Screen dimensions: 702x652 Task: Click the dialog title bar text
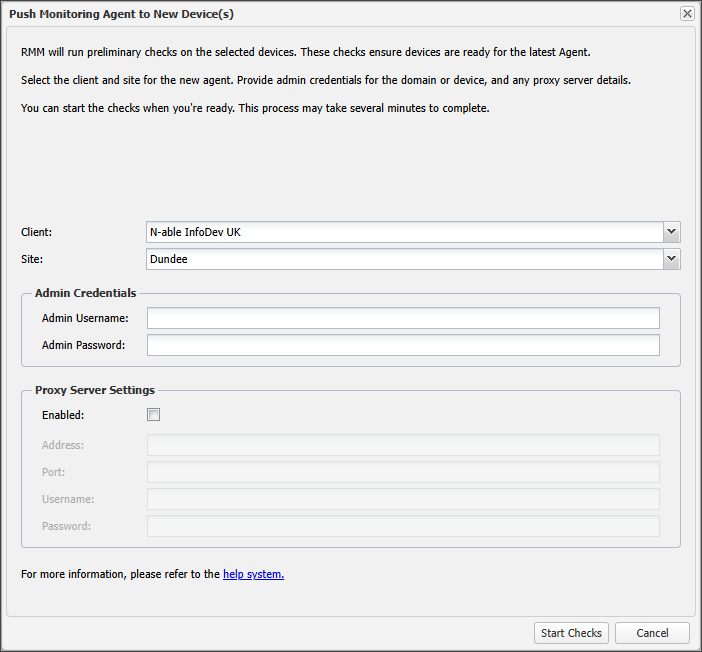[122, 14]
